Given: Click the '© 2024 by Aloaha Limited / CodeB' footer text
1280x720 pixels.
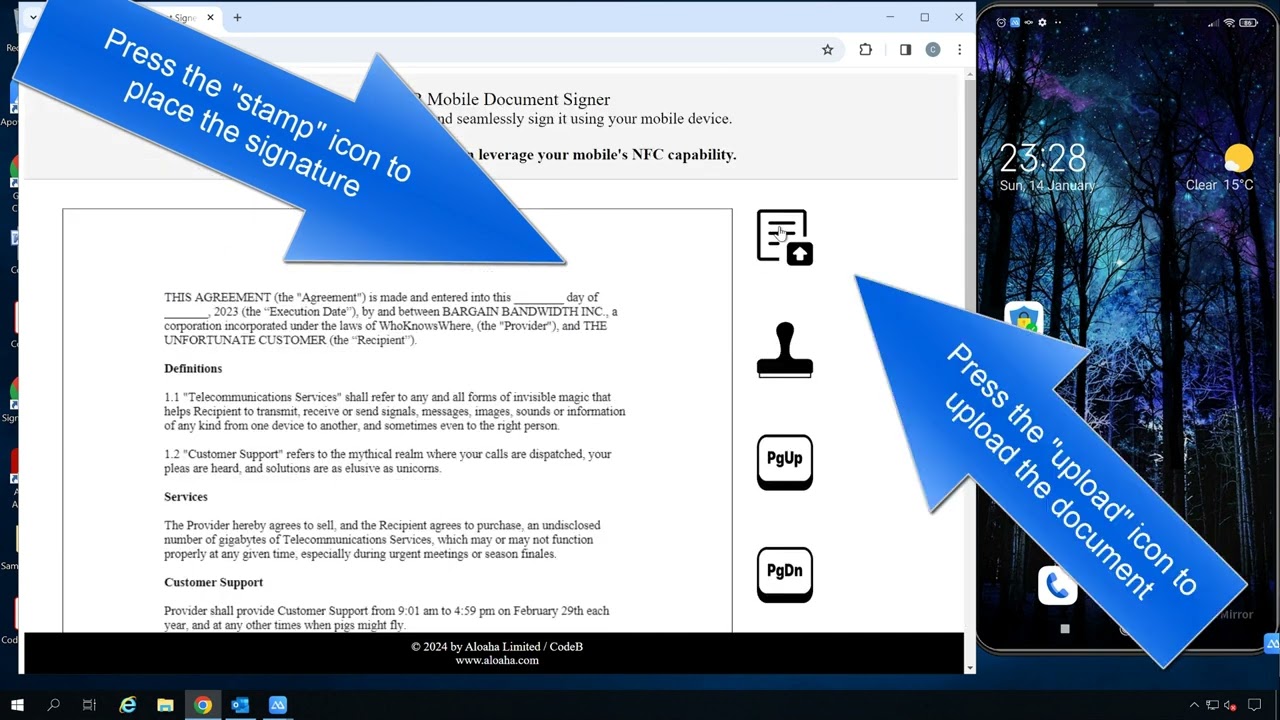Looking at the screenshot, I should point(497,646).
